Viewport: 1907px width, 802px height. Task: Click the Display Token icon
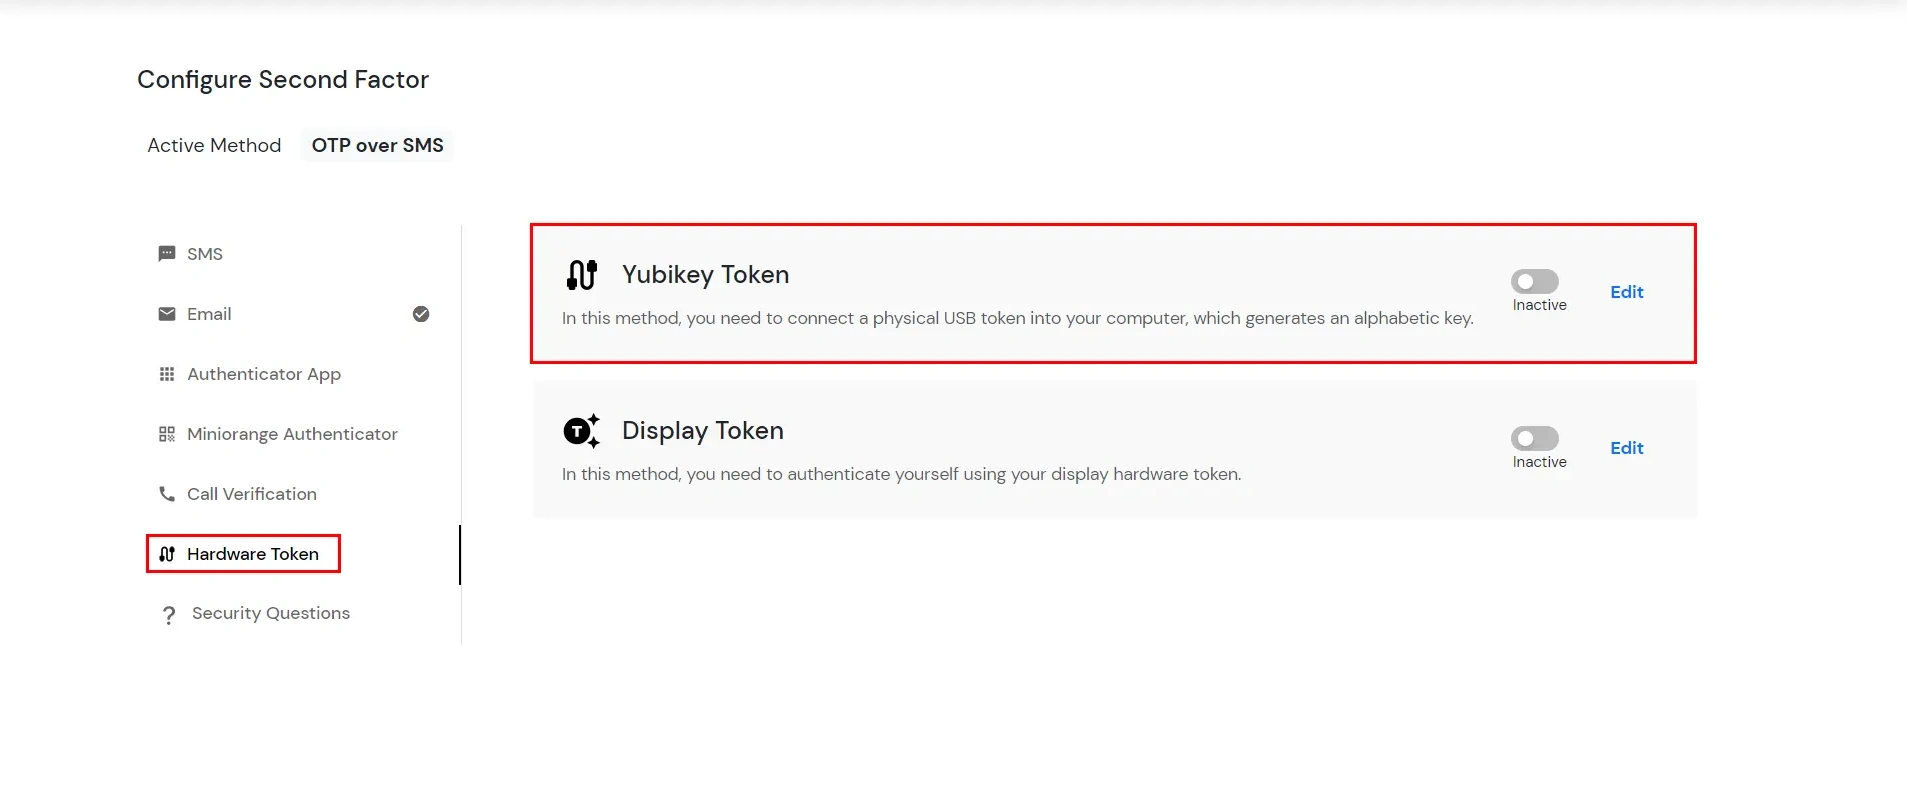tap(581, 431)
